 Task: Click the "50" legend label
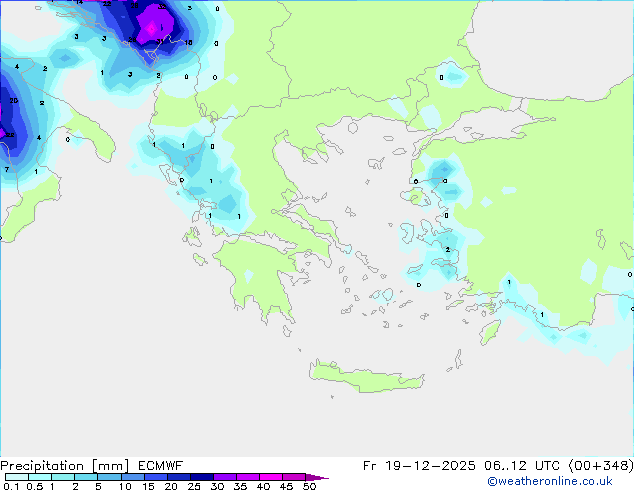pos(309,486)
